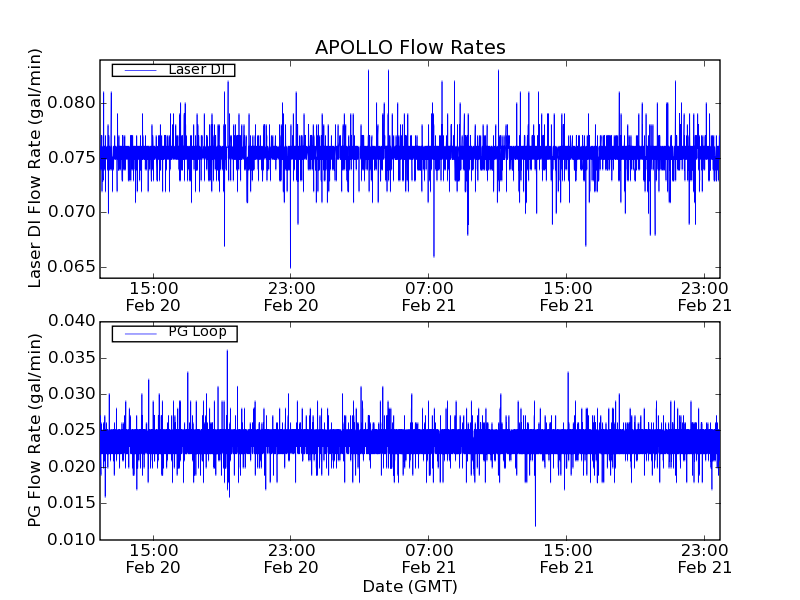Viewport: 800px width, 600px height.
Task: Click bottom plot's 07:00 Feb 21 tick label
Action: [x=429, y=559]
